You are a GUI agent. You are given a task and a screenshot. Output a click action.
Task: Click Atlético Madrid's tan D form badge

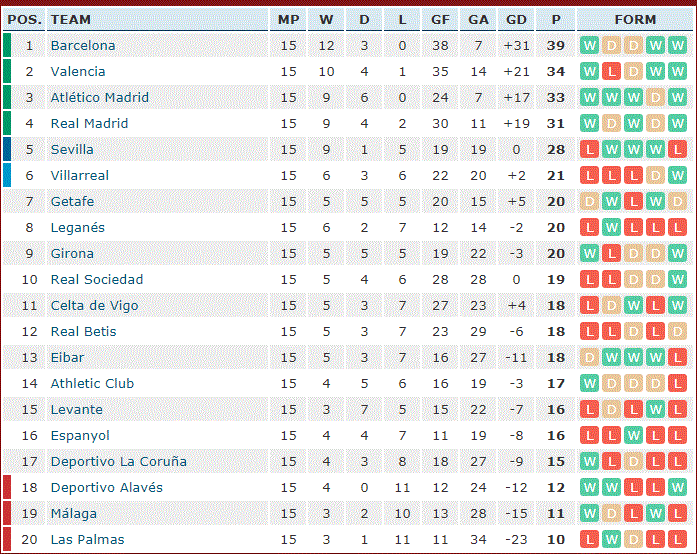[x=655, y=97]
